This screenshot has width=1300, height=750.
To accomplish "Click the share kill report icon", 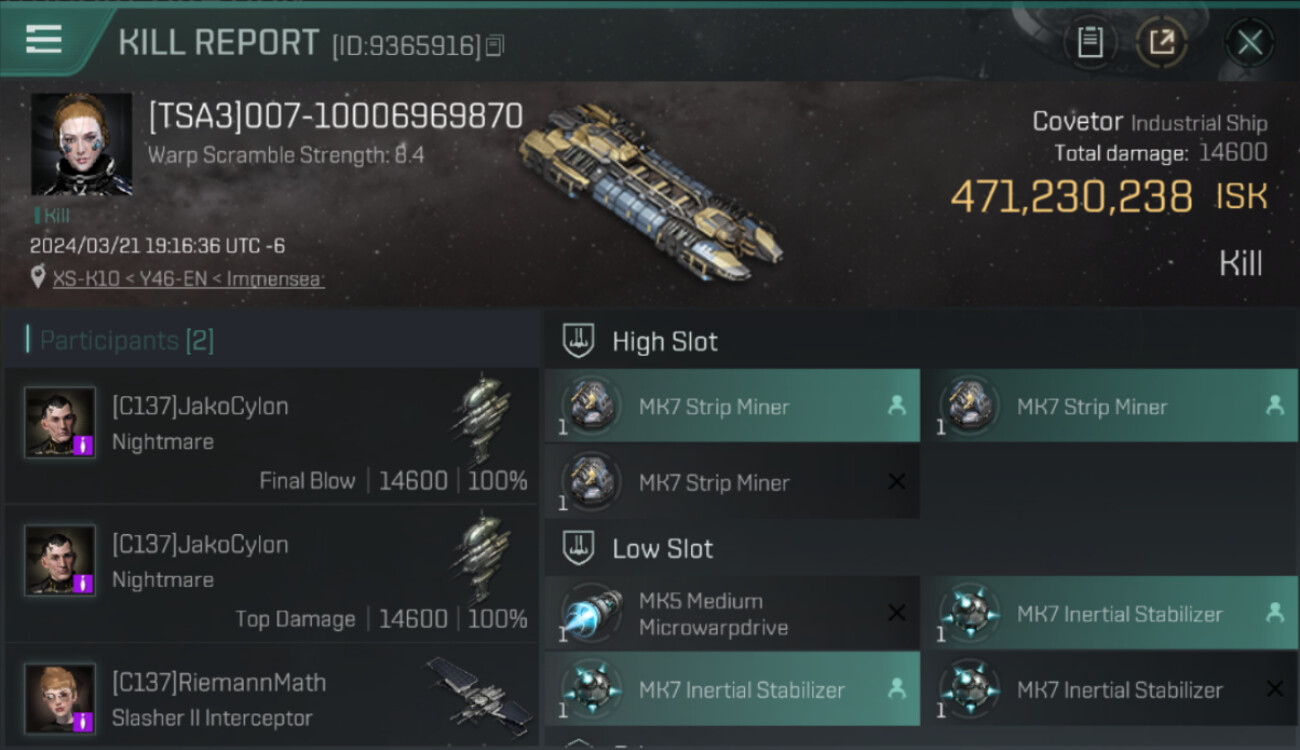I will click(x=1161, y=42).
